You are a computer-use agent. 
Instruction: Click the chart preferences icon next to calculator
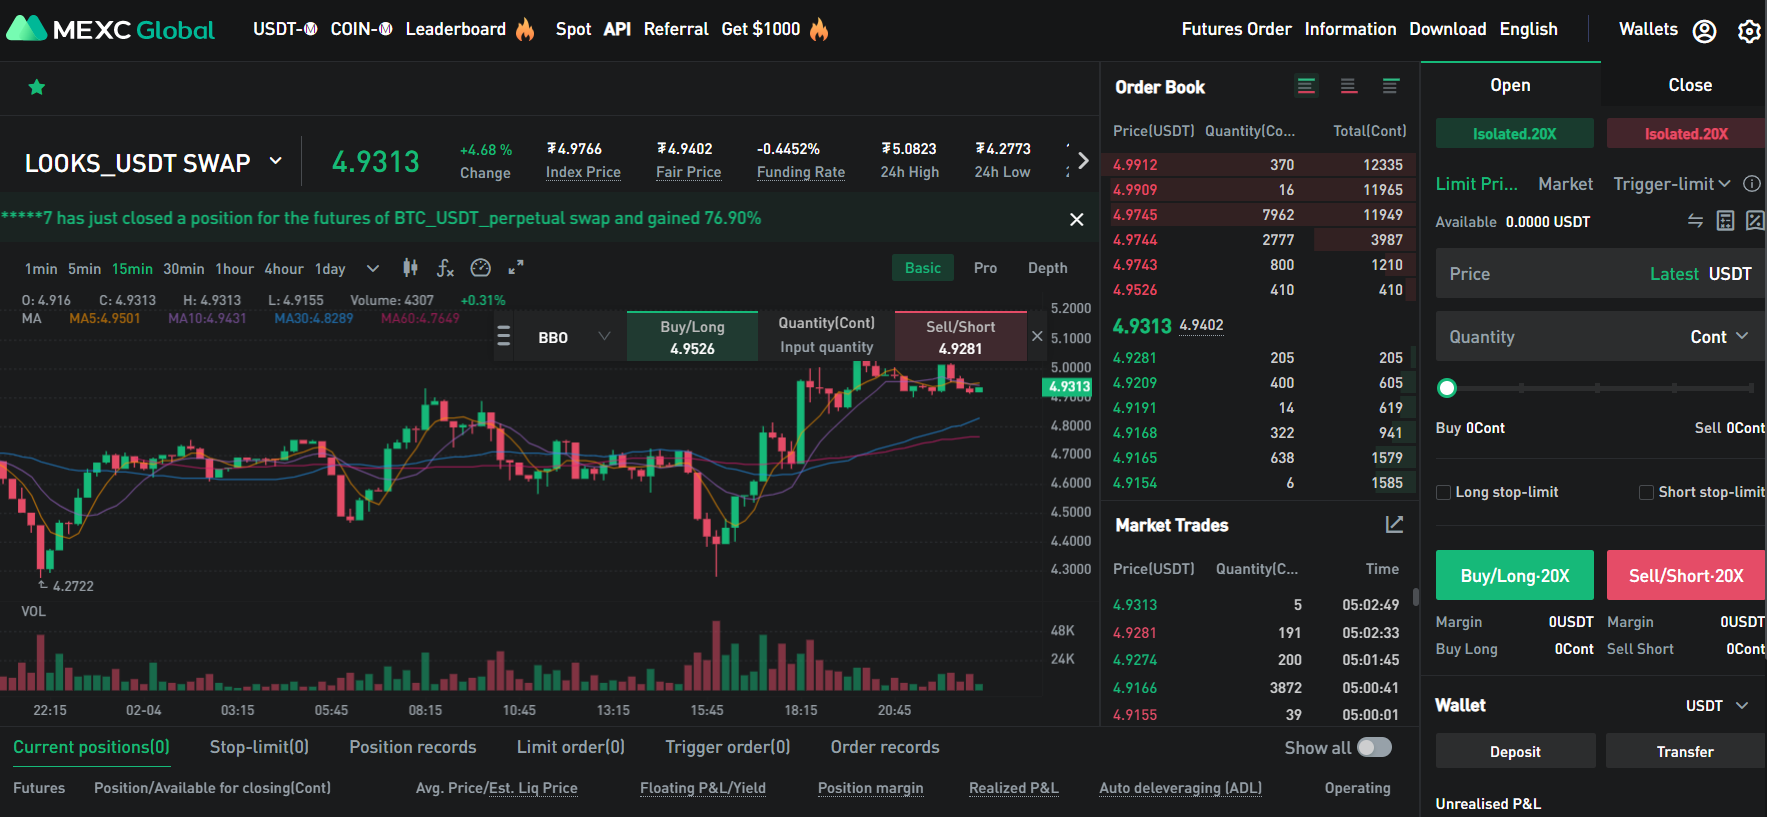pos(1755,221)
